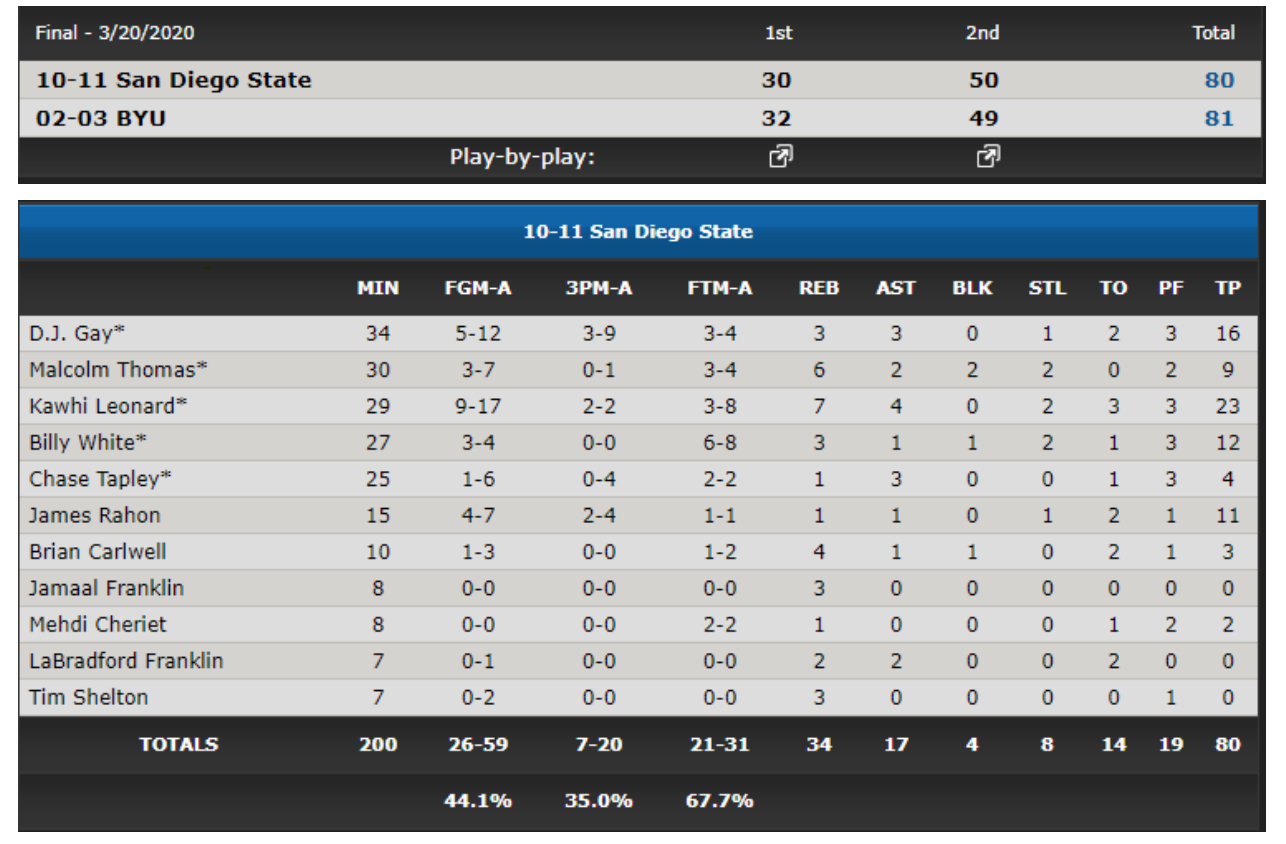Viewport: 1286px width, 844px height.
Task: Click the Play-by-play label
Action: pyautogui.click(x=523, y=156)
